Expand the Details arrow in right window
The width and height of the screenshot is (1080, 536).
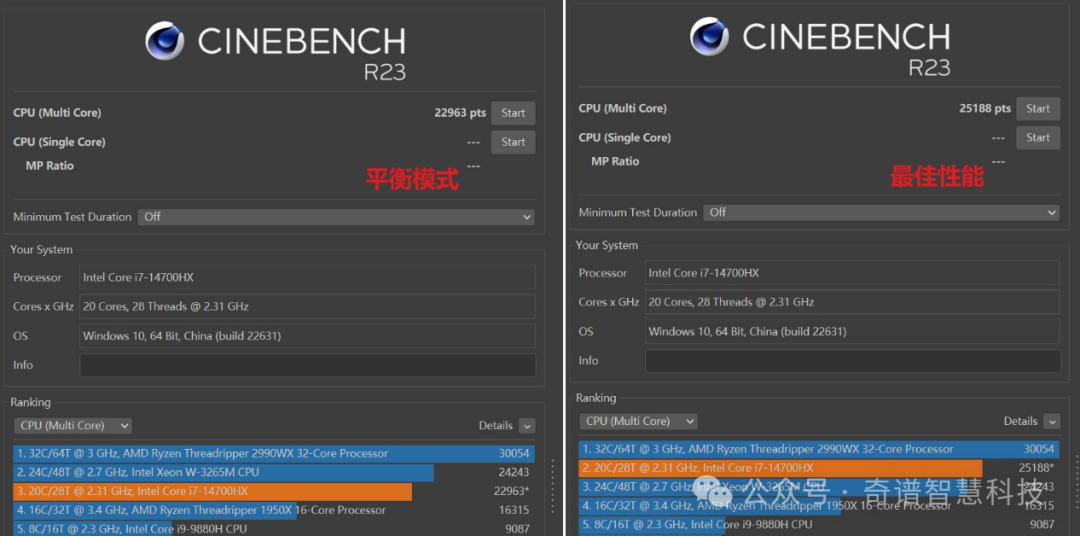[x=1052, y=421]
